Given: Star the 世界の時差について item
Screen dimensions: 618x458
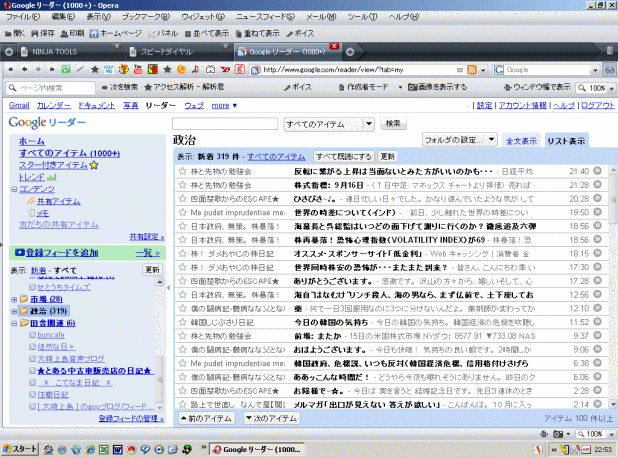Looking at the screenshot, I should tap(182, 212).
